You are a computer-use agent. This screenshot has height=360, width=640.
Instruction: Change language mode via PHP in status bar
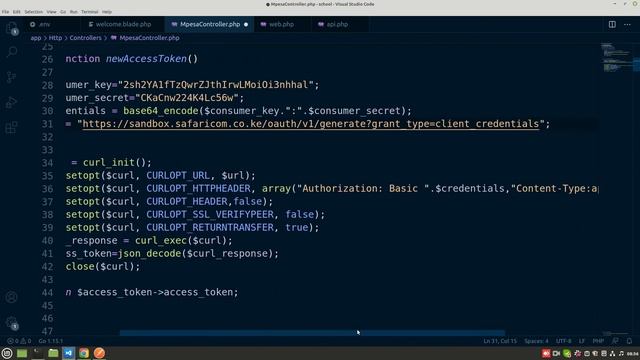click(x=598, y=341)
